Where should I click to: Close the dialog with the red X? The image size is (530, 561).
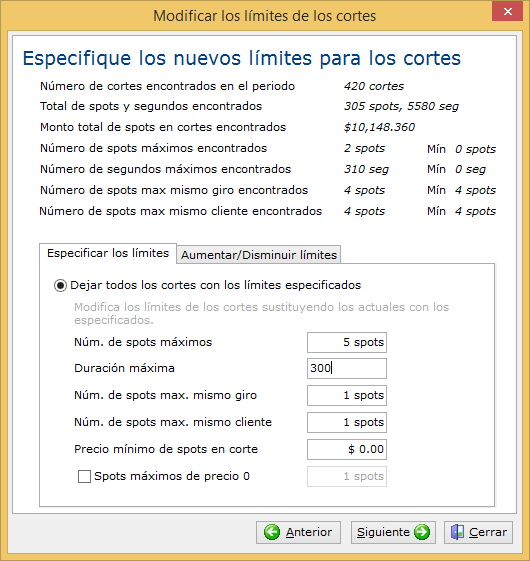pyautogui.click(x=507, y=11)
